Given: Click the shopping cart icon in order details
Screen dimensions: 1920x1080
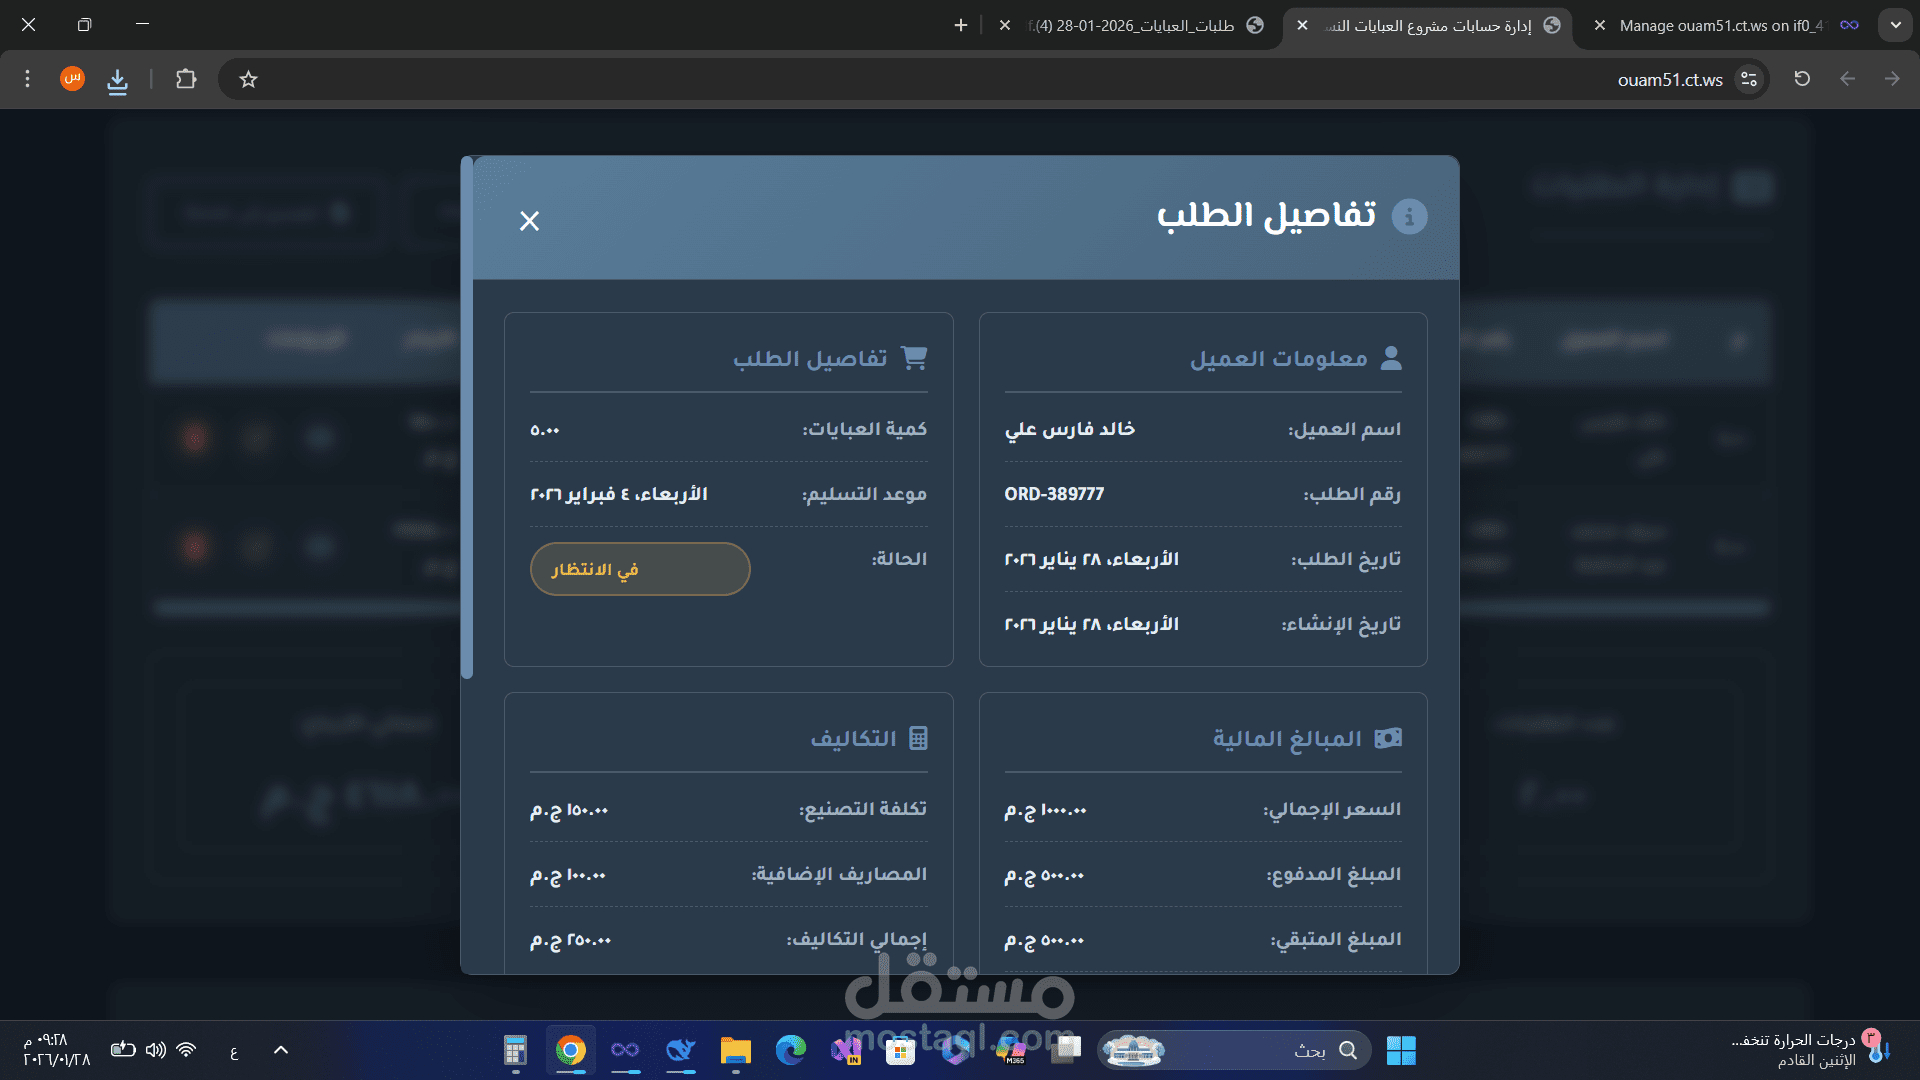Looking at the screenshot, I should (x=914, y=358).
